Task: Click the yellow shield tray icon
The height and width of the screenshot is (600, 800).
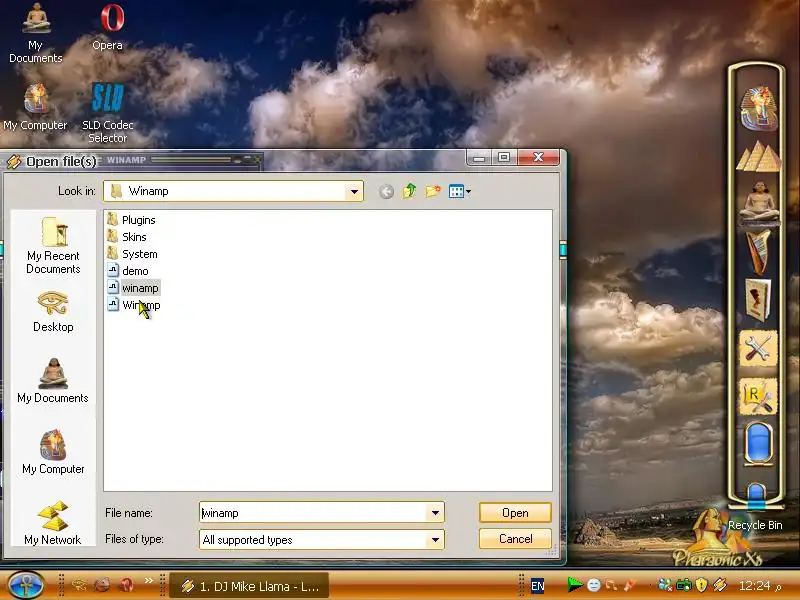Action: pyautogui.click(x=702, y=585)
